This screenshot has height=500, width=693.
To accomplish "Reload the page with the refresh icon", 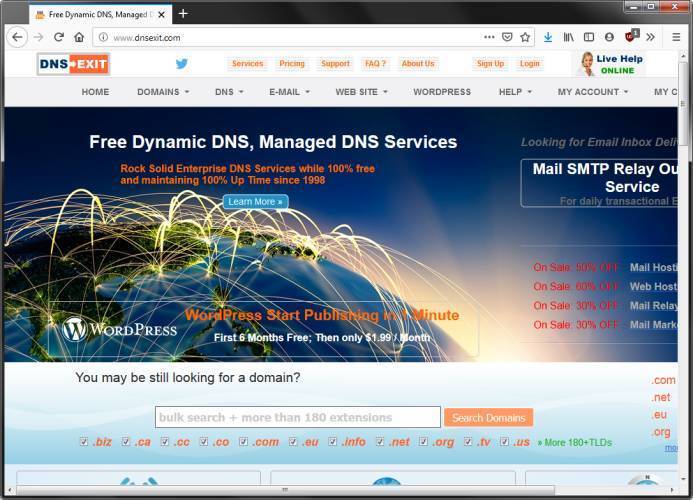I will 59,37.
